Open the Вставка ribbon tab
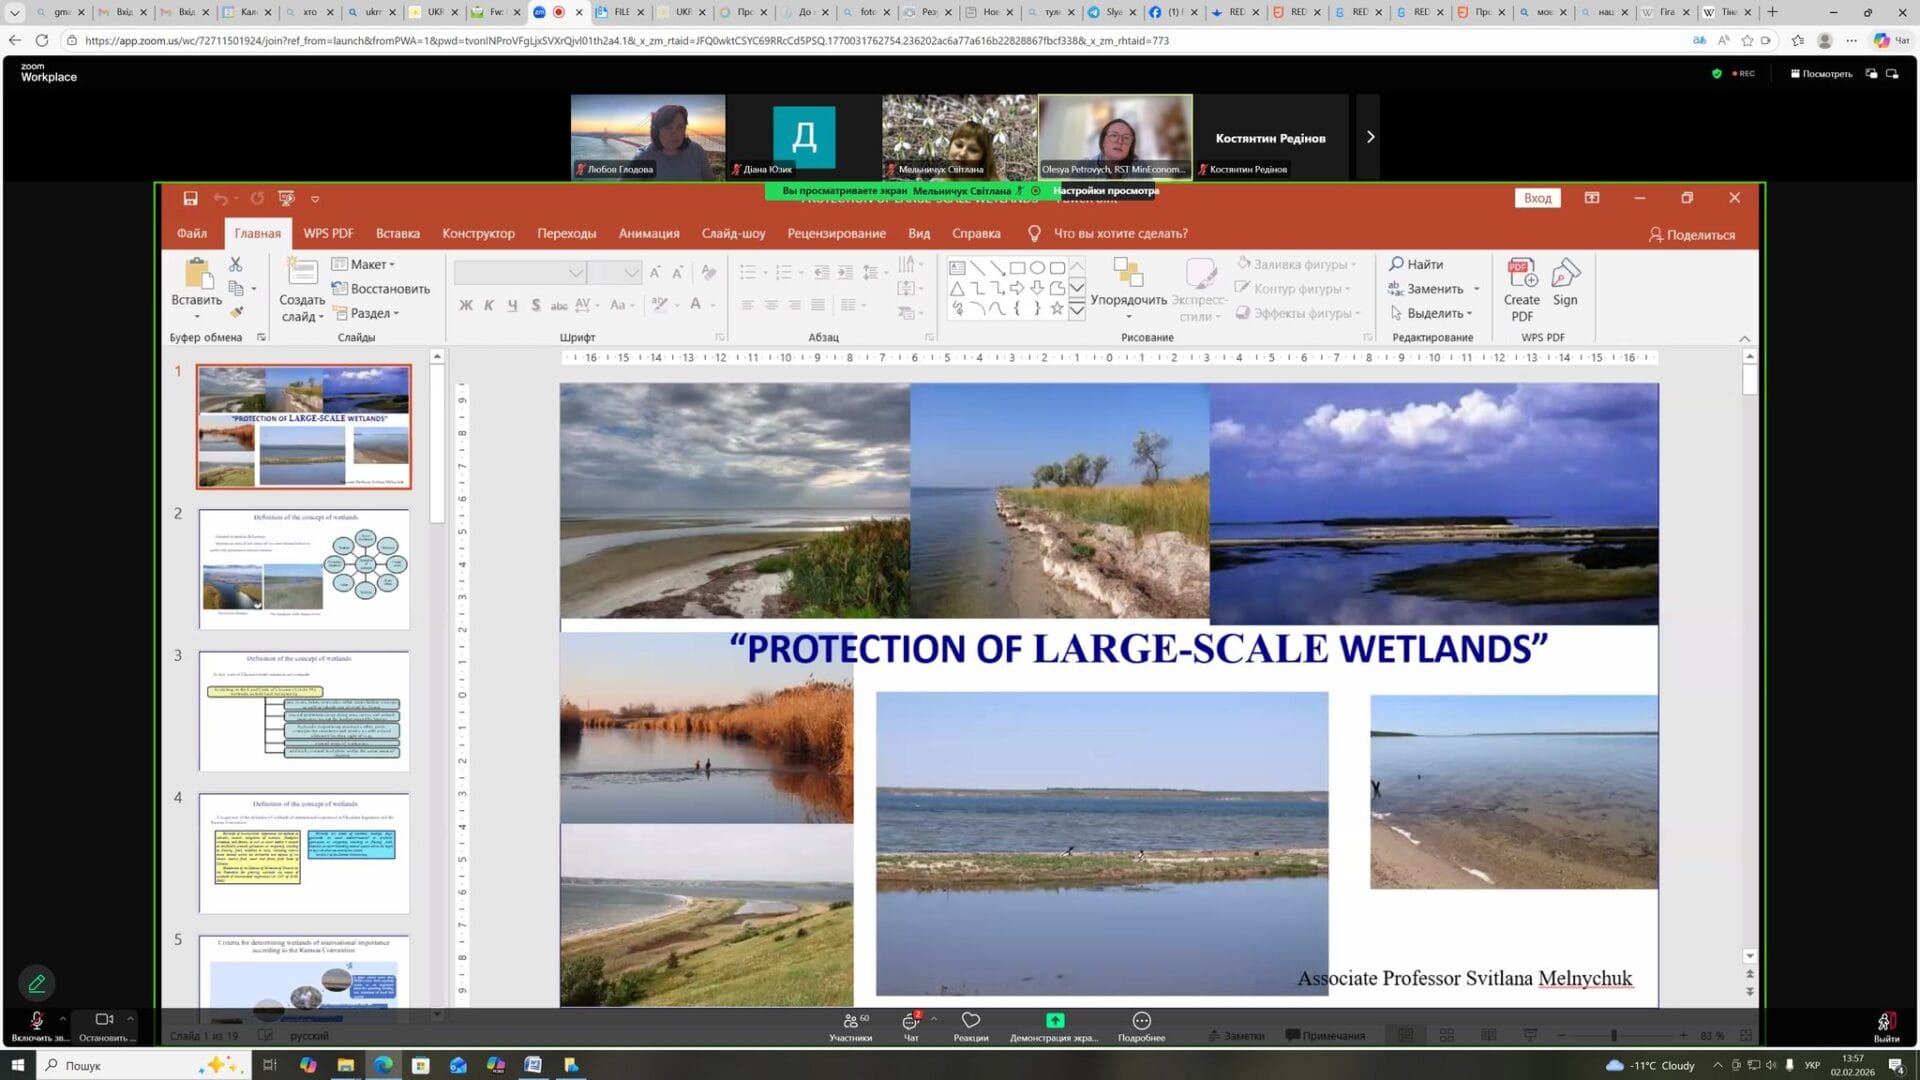This screenshot has width=1920, height=1080. click(397, 234)
